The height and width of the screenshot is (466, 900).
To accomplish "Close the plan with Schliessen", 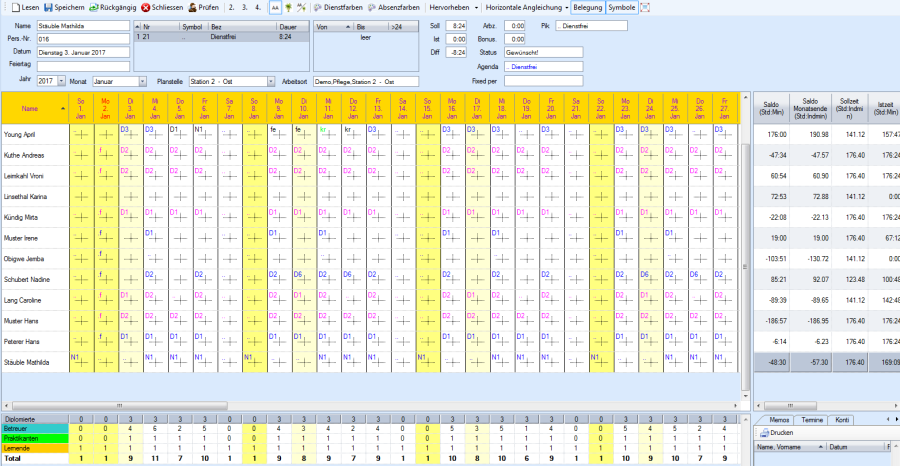I will pos(161,7).
